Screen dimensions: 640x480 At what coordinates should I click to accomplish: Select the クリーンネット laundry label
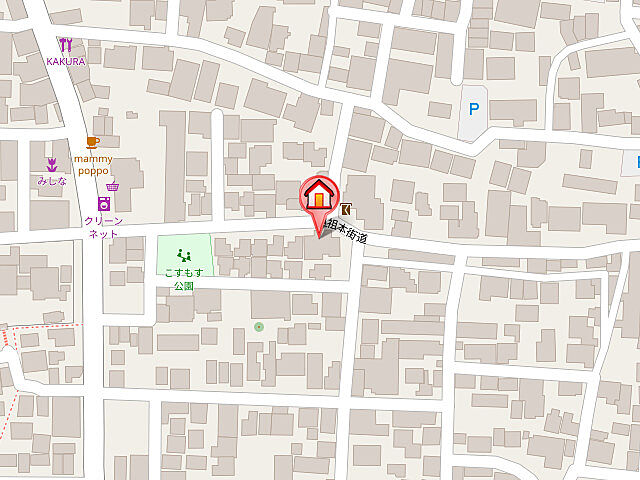pyautogui.click(x=104, y=228)
